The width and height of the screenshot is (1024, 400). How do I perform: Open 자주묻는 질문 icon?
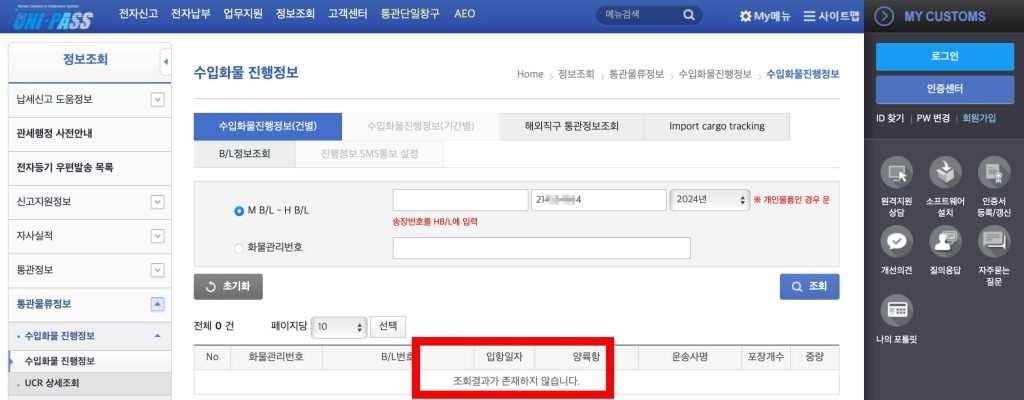(x=993, y=242)
